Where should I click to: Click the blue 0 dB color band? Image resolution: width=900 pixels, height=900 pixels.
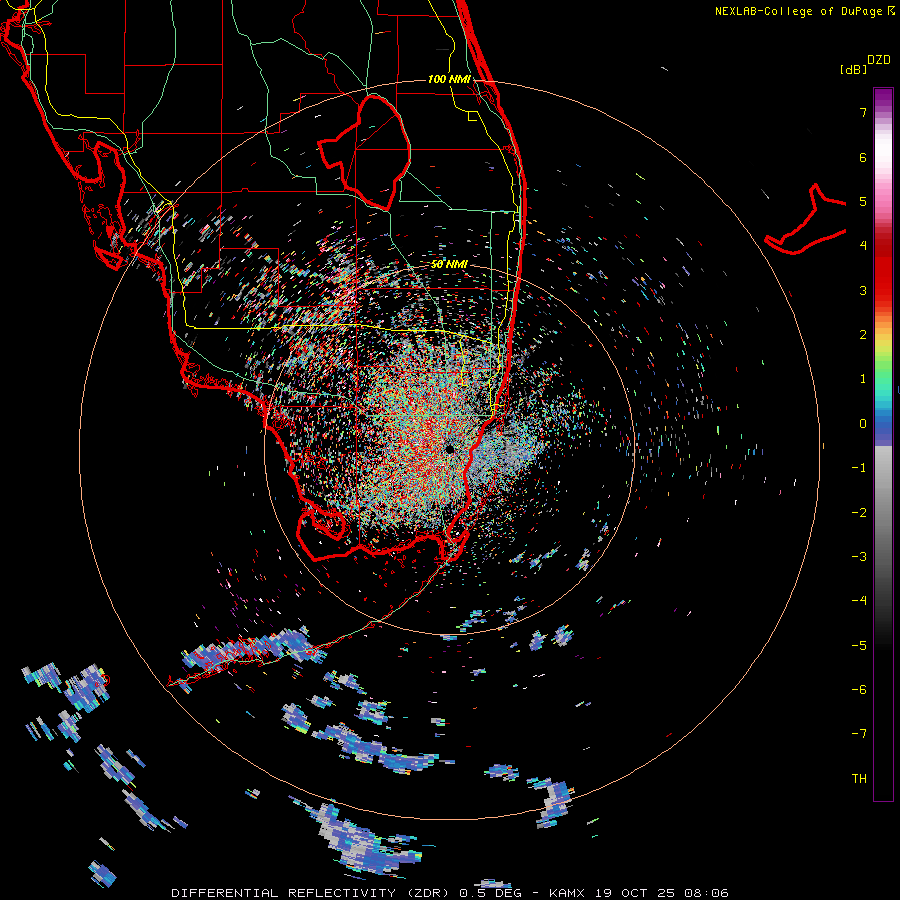tap(883, 426)
